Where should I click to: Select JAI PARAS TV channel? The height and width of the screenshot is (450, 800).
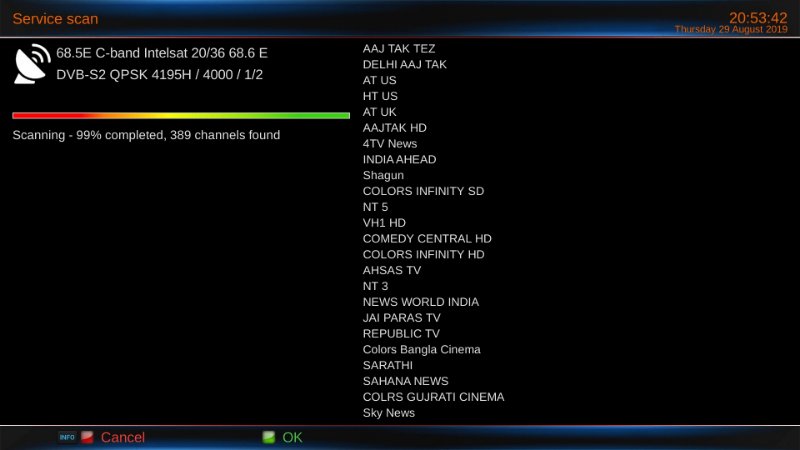[402, 317]
